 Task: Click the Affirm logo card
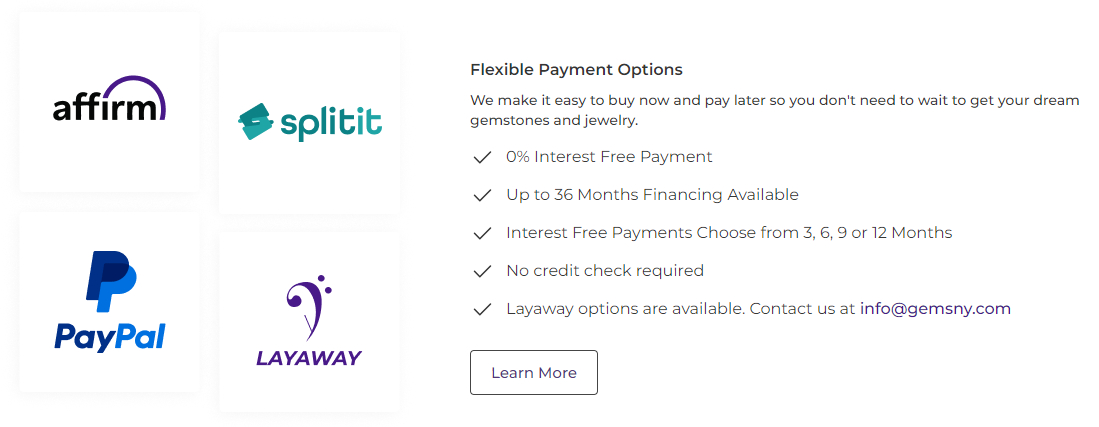click(x=109, y=102)
